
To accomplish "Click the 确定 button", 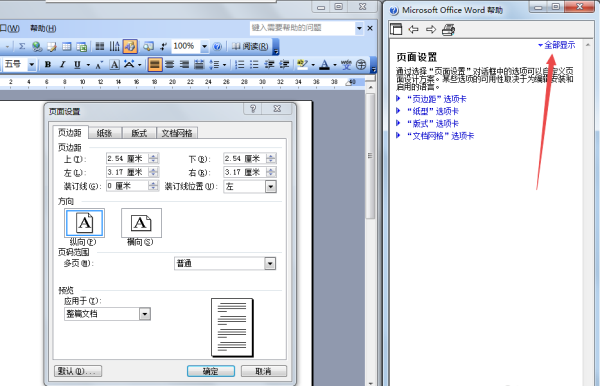I will 211,371.
